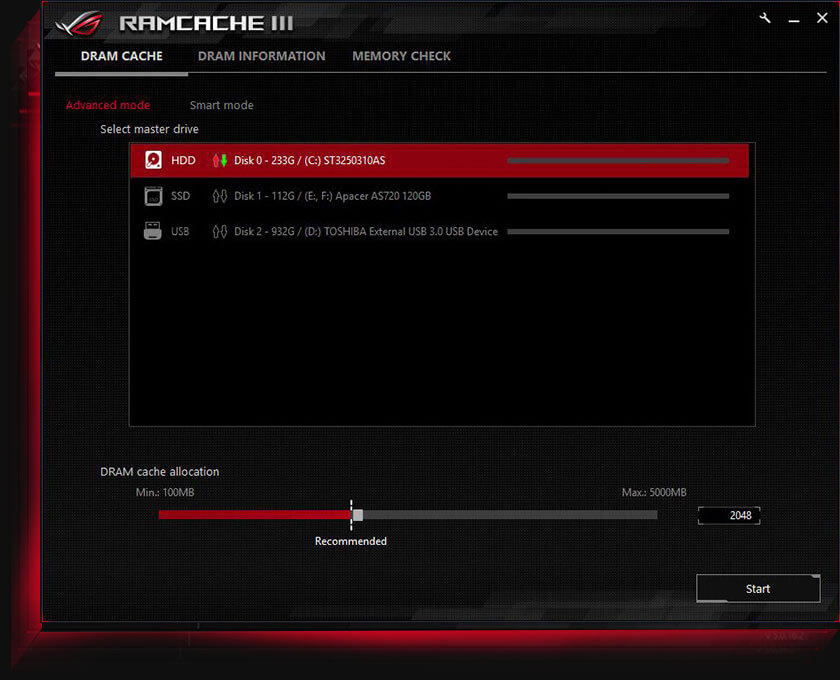840x680 pixels.
Task: Minimize the RAMCache III window
Action: coord(794,19)
